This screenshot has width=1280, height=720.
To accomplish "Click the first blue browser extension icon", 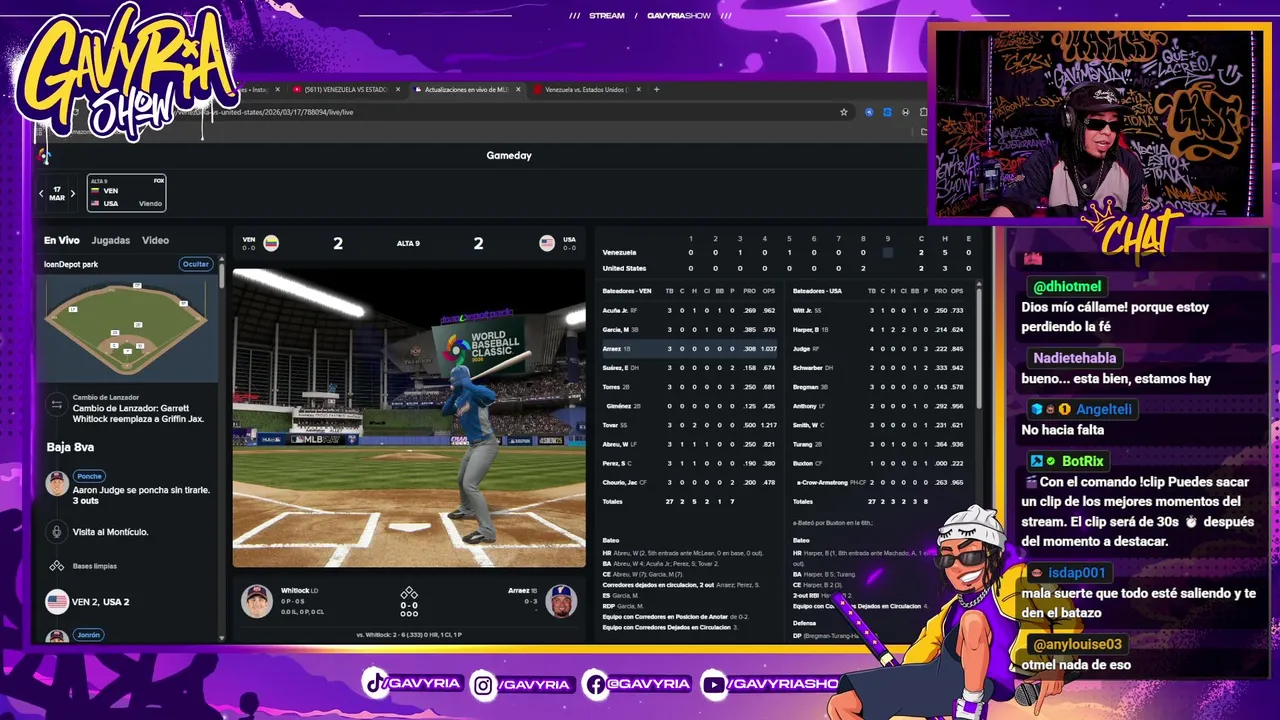I will 868,112.
